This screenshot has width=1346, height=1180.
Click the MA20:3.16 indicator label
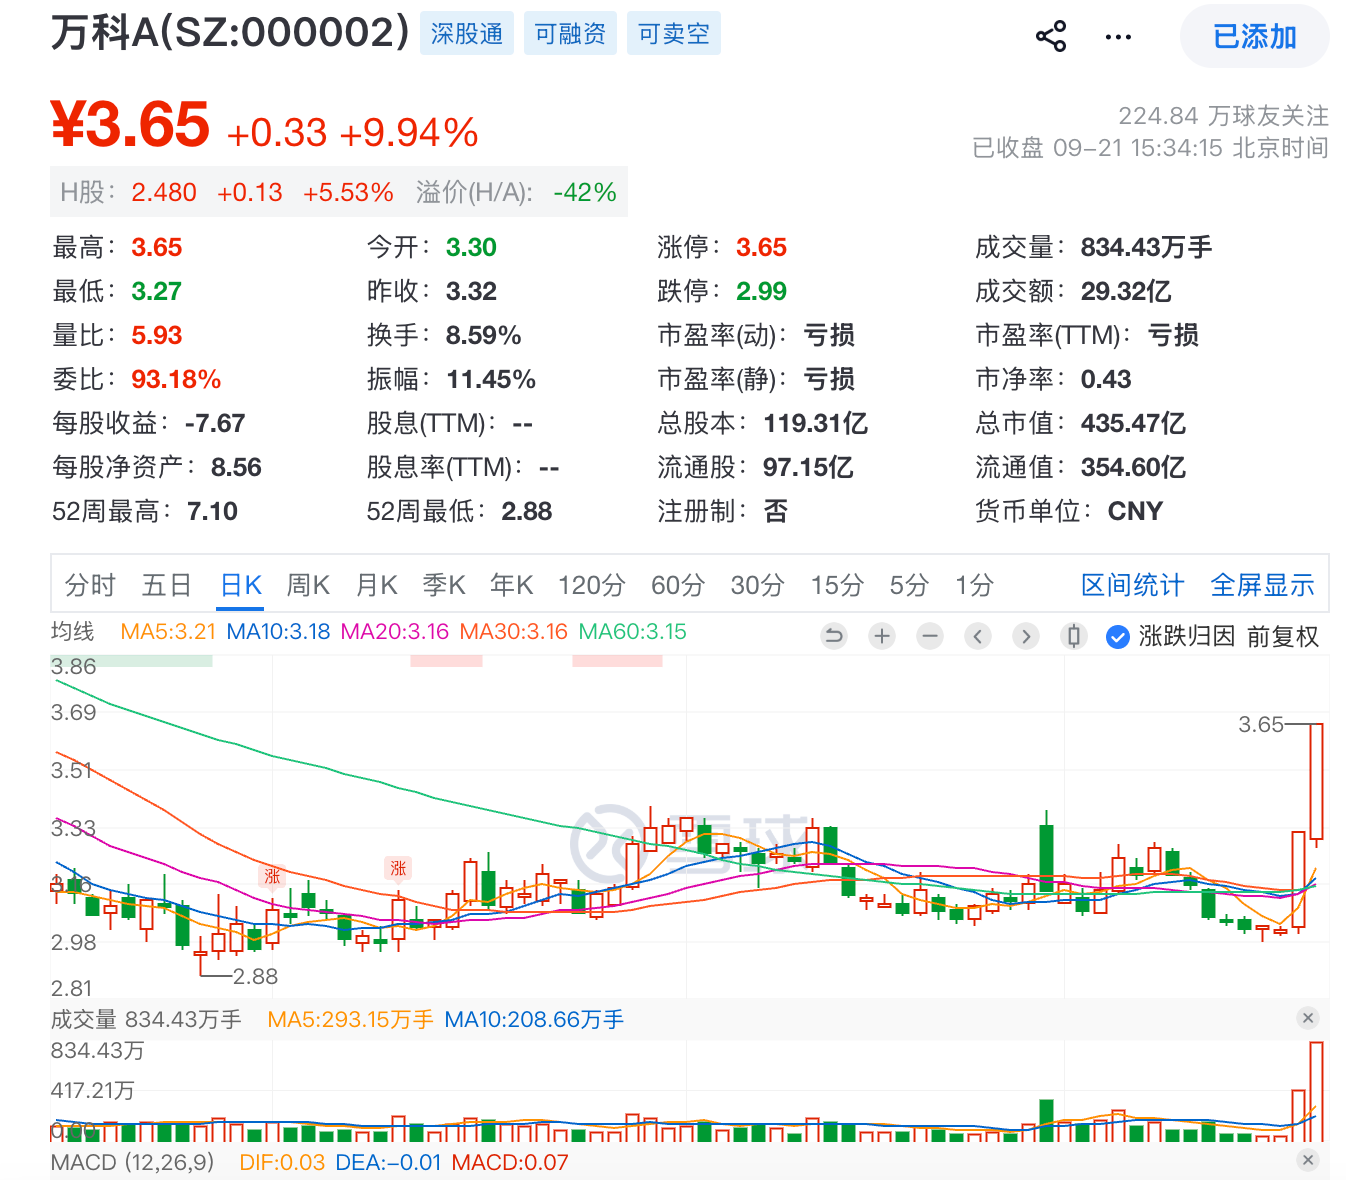[395, 632]
